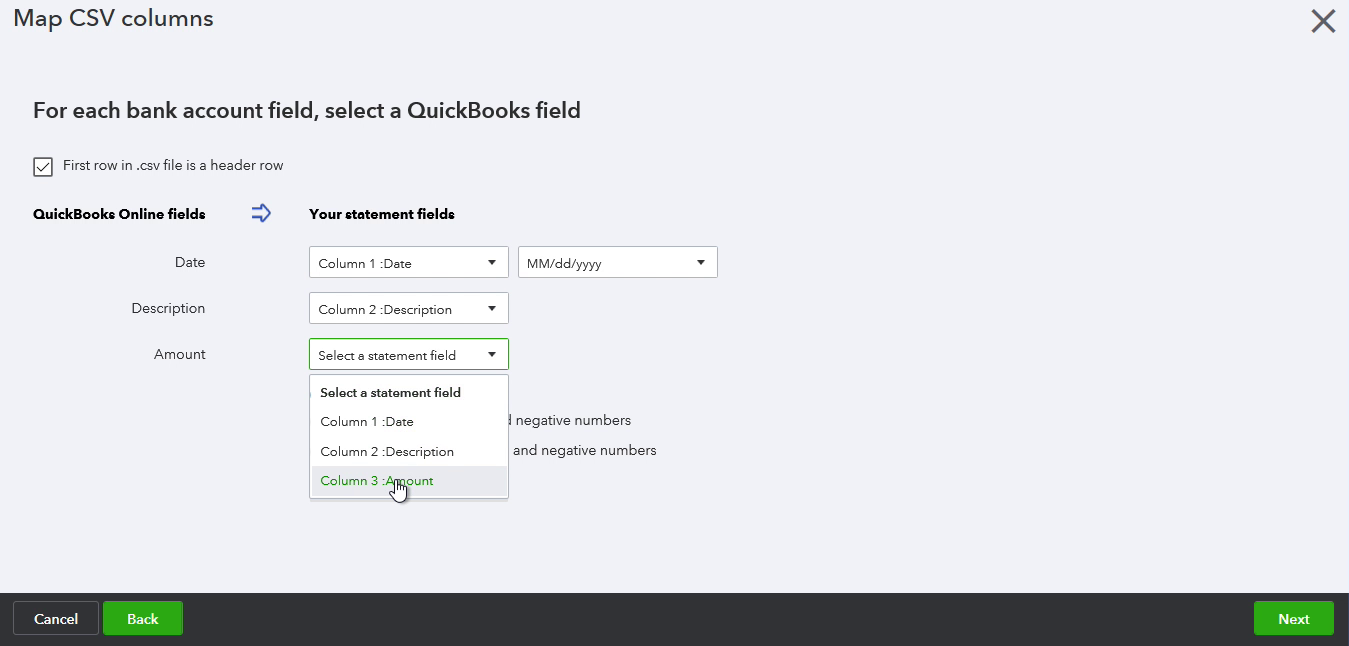Viewport: 1349px width, 646px height.
Task: Close the Map CSV columns dialog
Action: 1323,21
